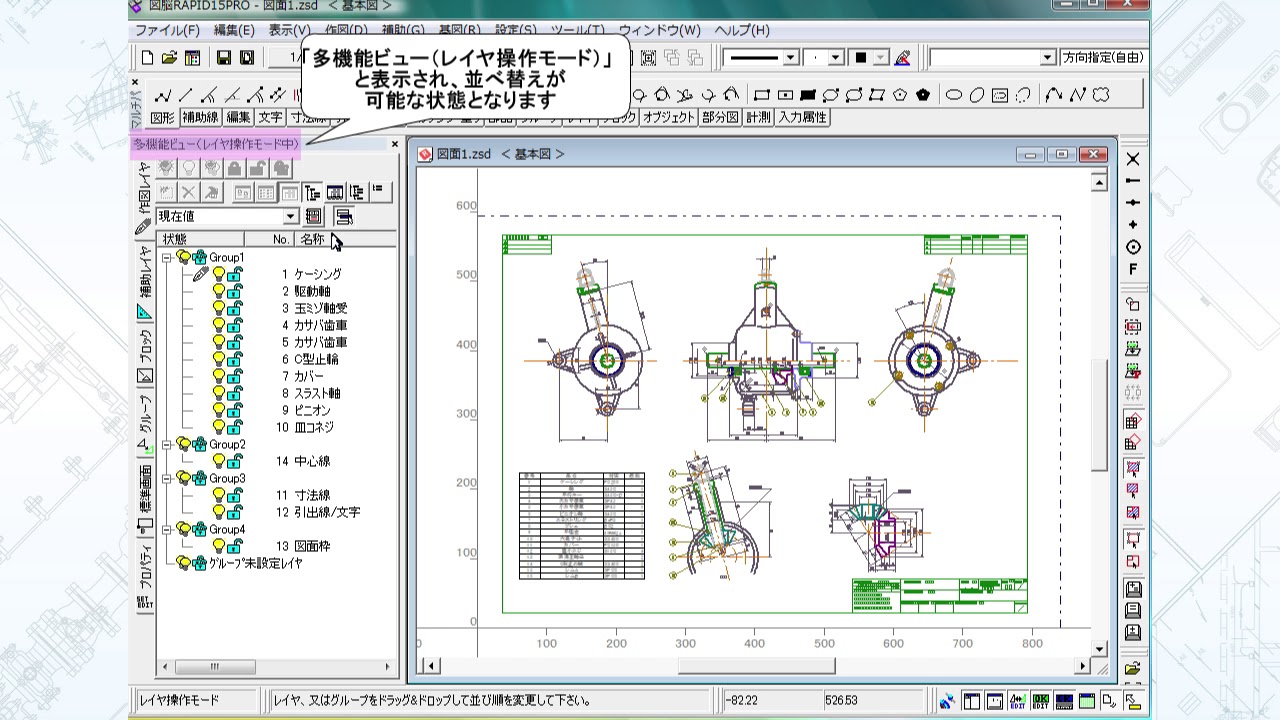Click the pen attribute icon beside color box

tap(902, 58)
